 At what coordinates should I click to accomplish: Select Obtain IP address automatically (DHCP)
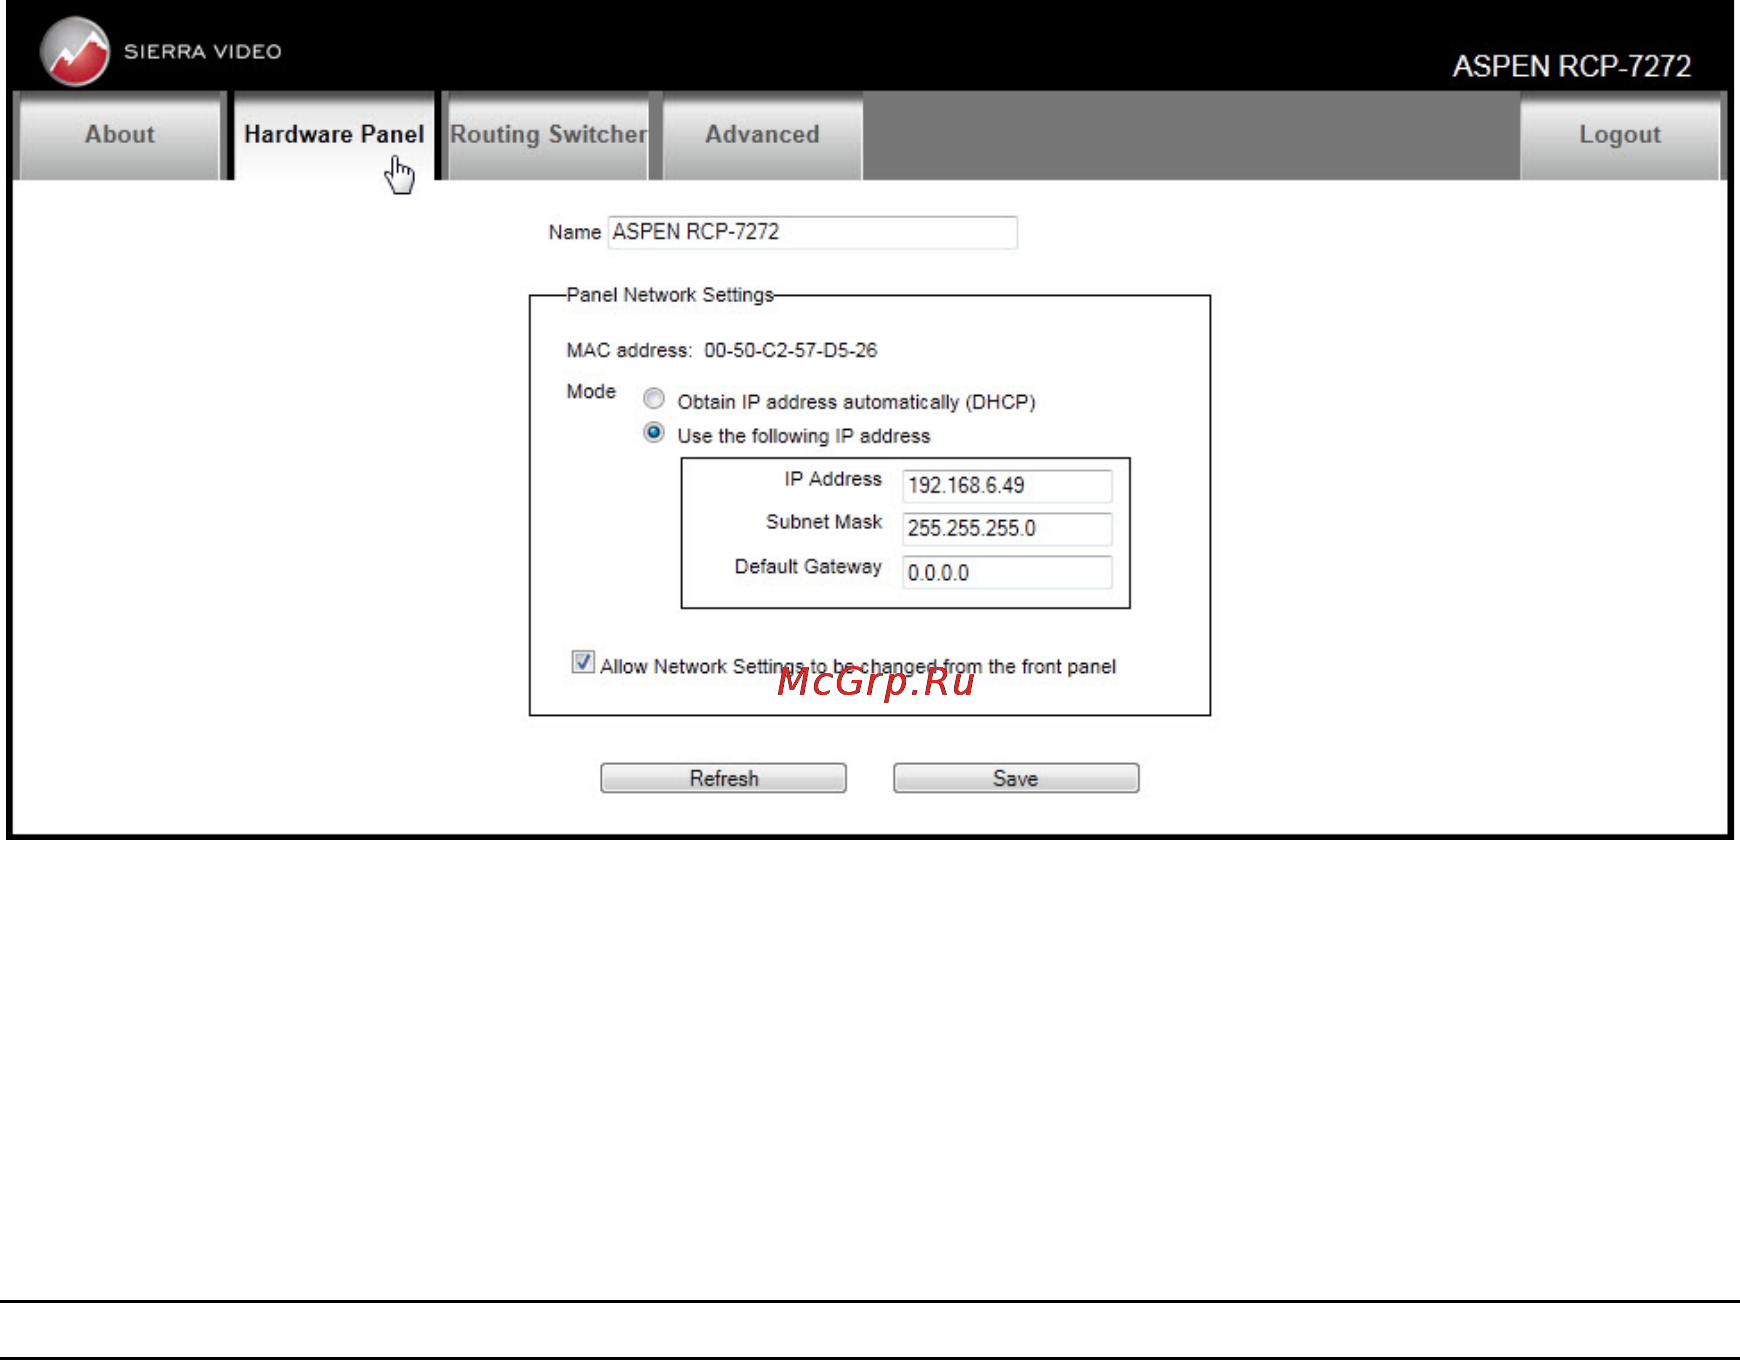pyautogui.click(x=654, y=399)
